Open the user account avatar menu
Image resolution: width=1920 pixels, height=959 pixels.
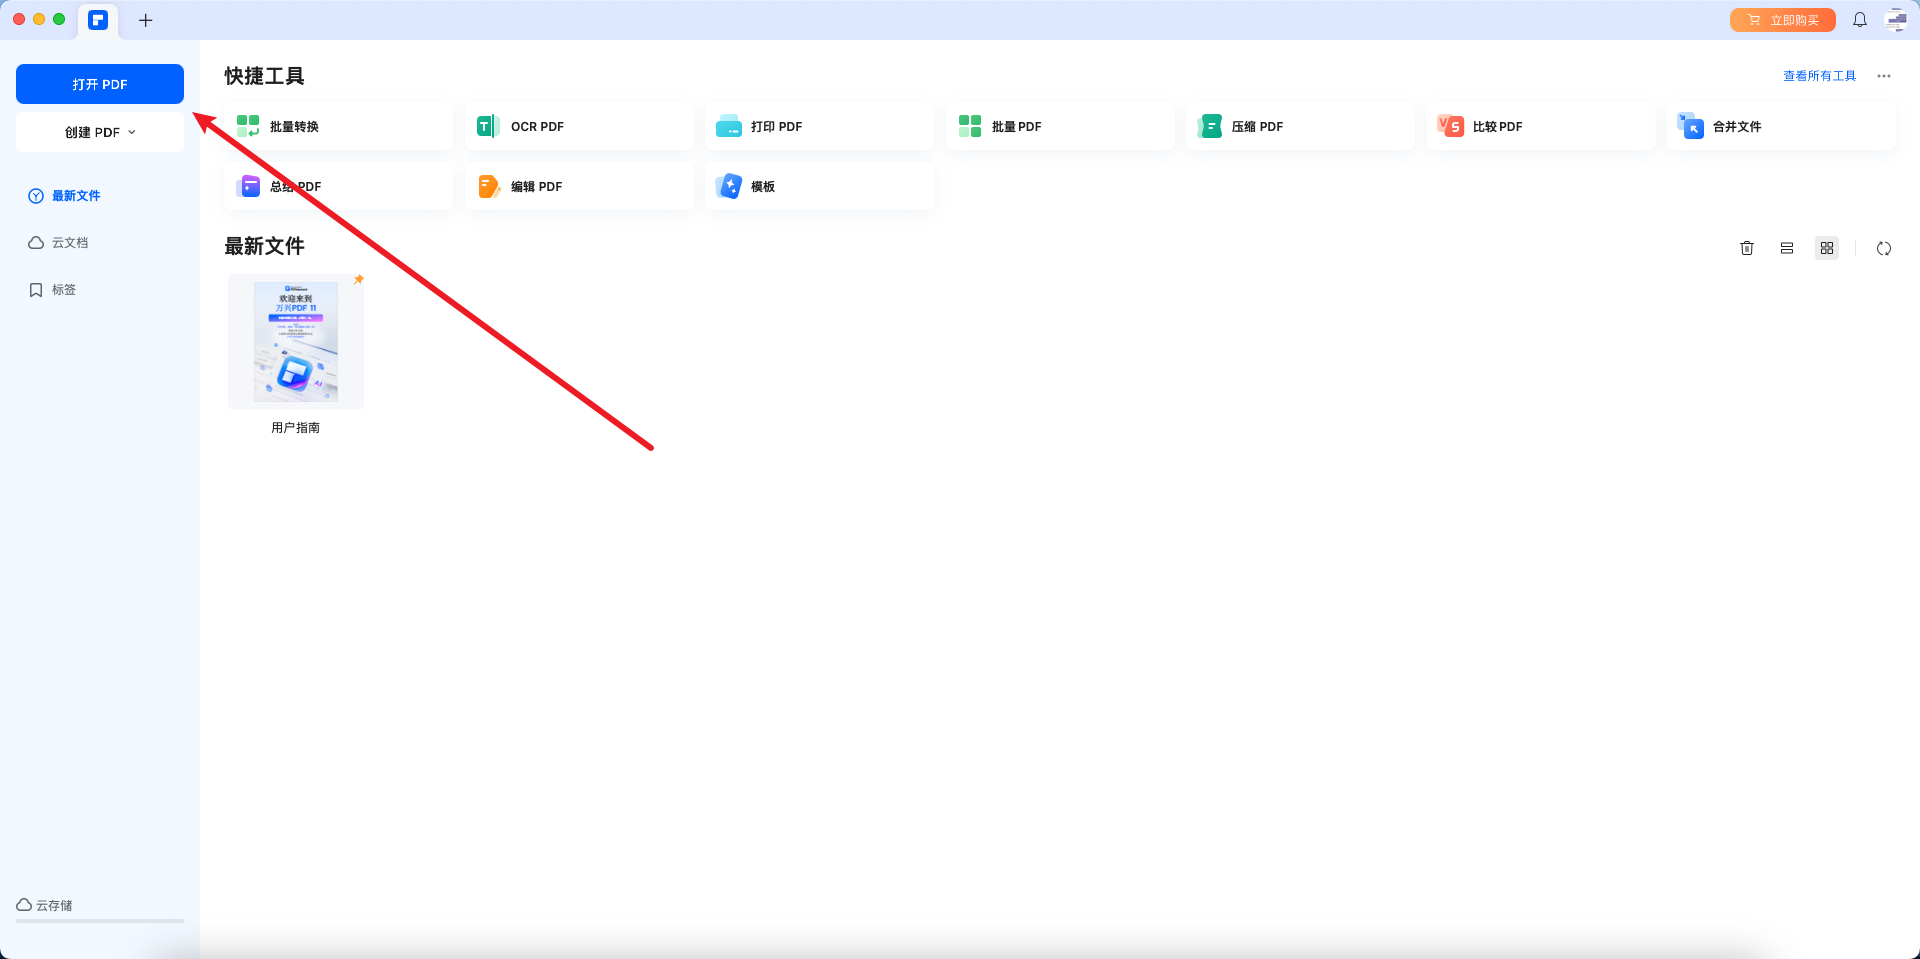coord(1896,20)
